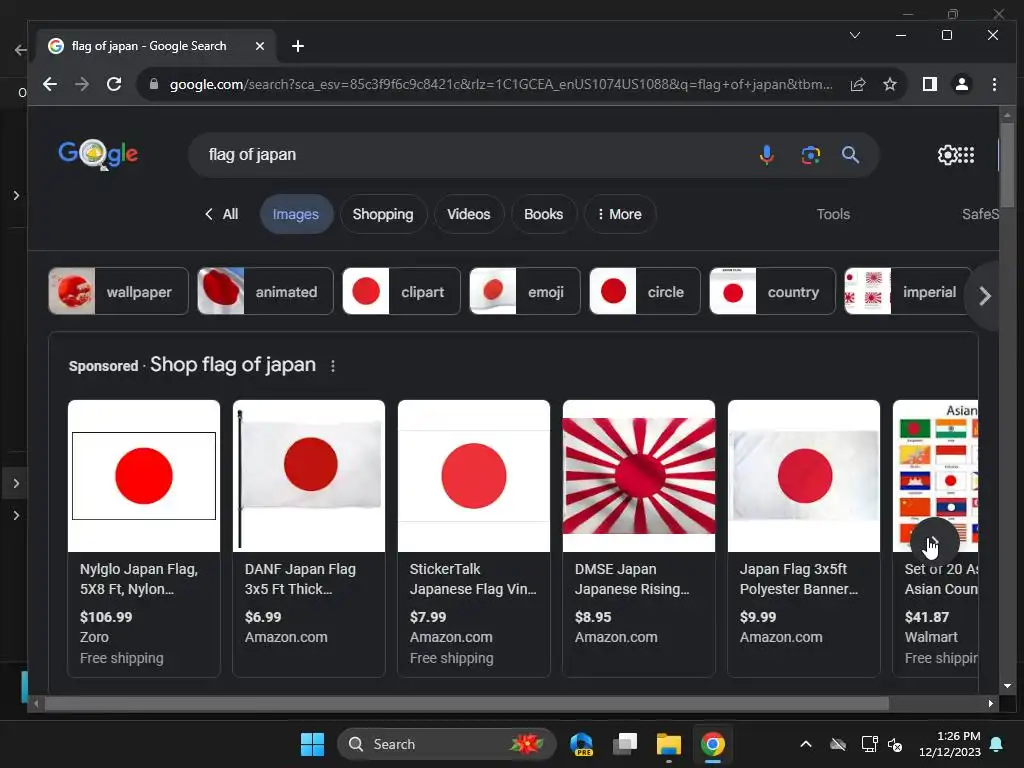Open Japan Flag 3x5ft Polyester image

point(804,476)
